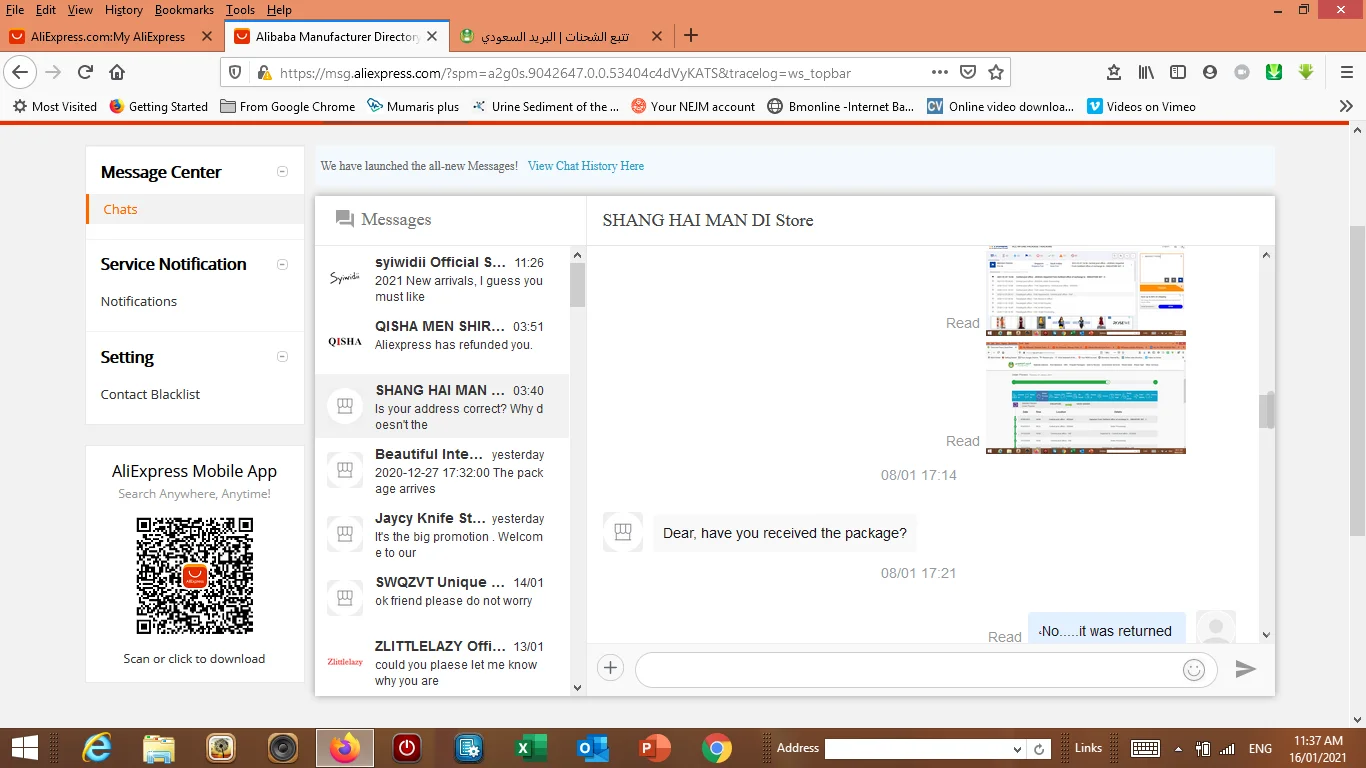The image size is (1366, 768).
Task: Open a new browser tab
Action: [x=690, y=36]
